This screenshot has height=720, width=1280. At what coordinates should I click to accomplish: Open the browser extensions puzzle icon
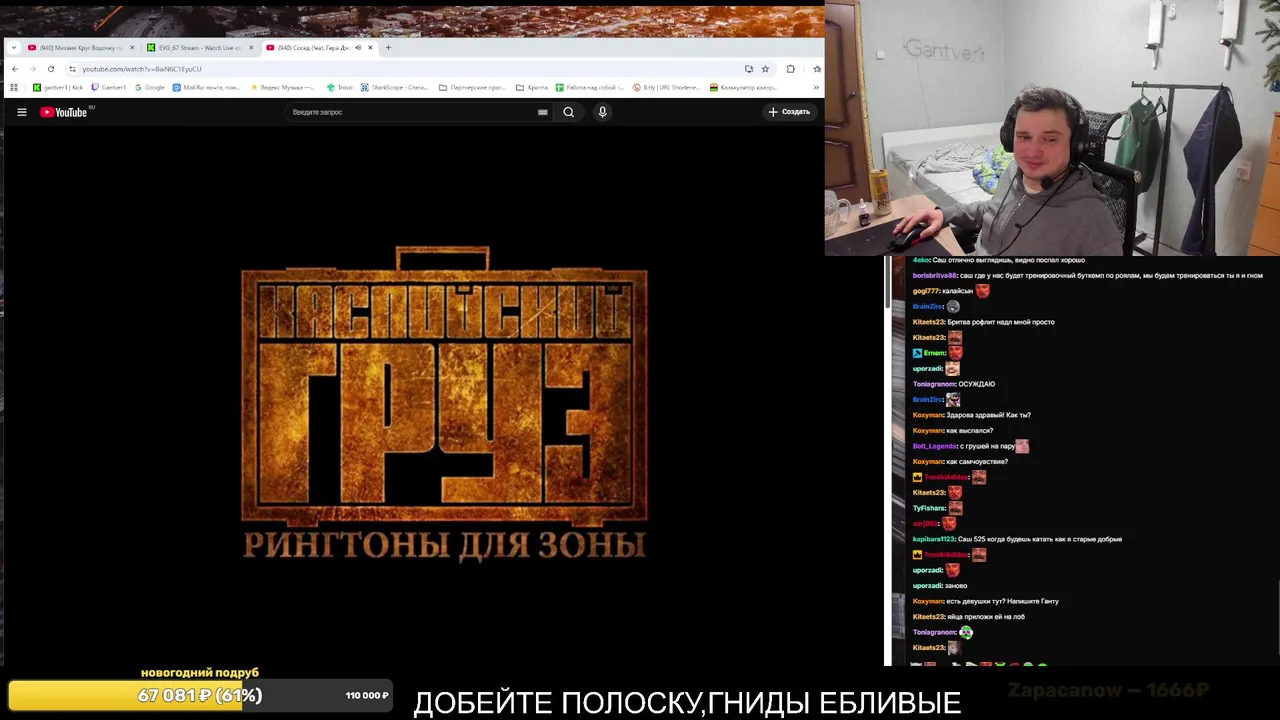pyautogui.click(x=790, y=69)
